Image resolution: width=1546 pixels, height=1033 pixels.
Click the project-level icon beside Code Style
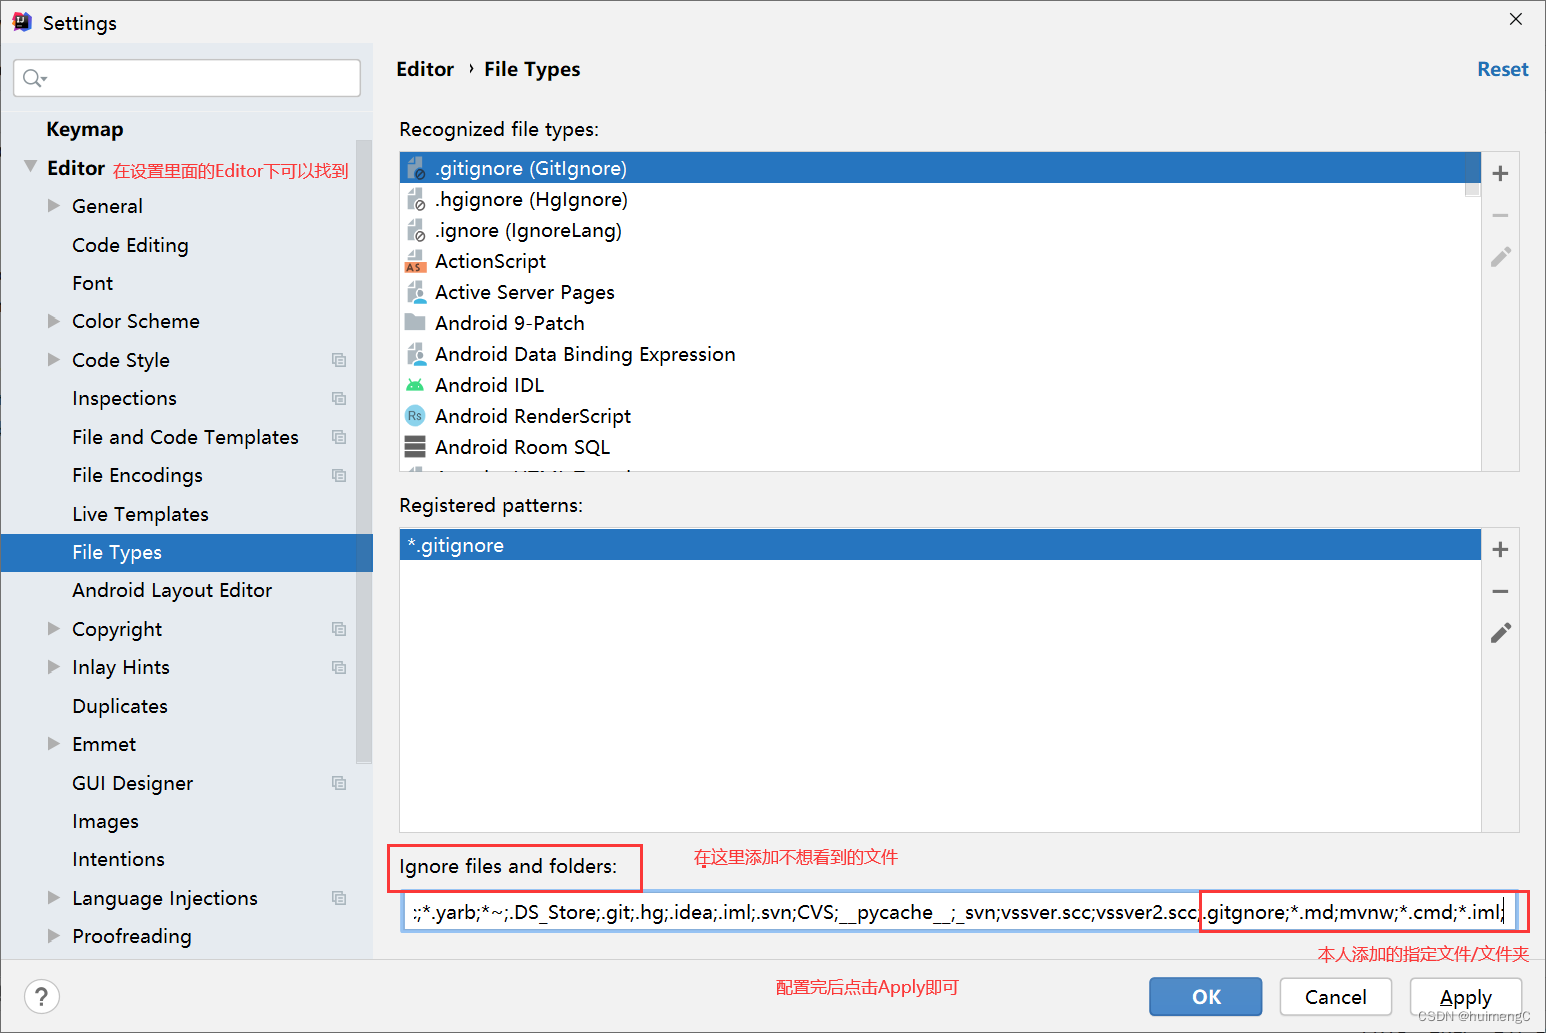(x=339, y=360)
